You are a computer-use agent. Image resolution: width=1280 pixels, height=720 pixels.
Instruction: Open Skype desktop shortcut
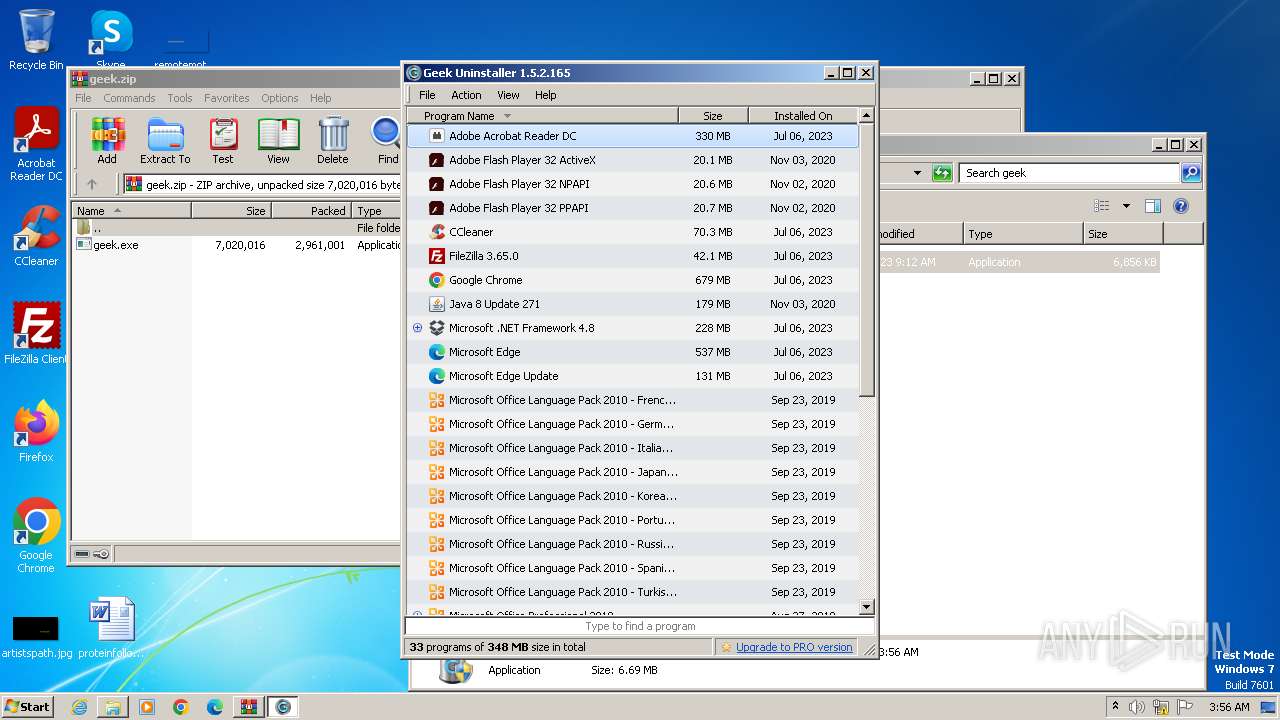(x=110, y=38)
